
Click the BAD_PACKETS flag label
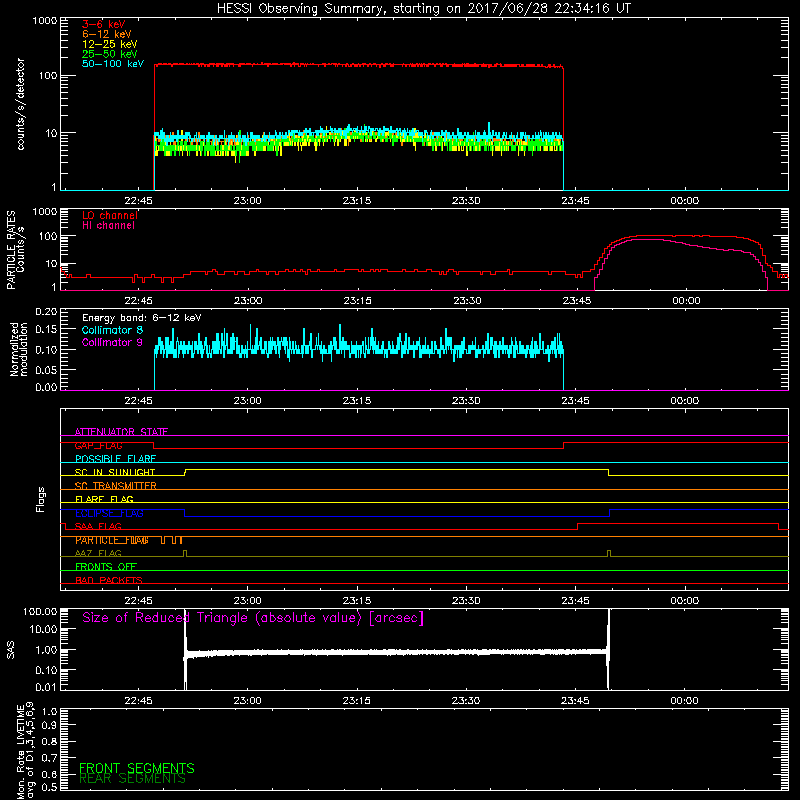pos(109,581)
